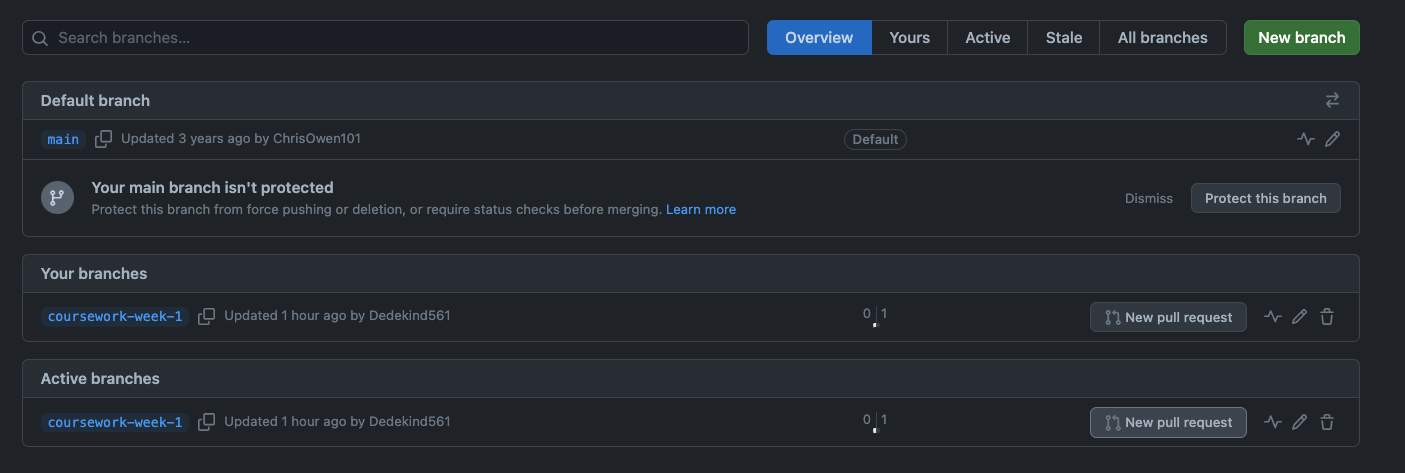Dismiss the branch protection notice

pos(1148,198)
